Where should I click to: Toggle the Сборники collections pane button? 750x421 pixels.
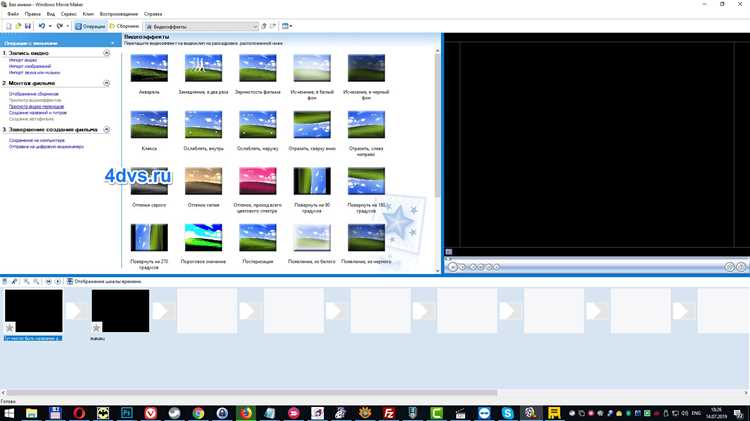coord(124,26)
